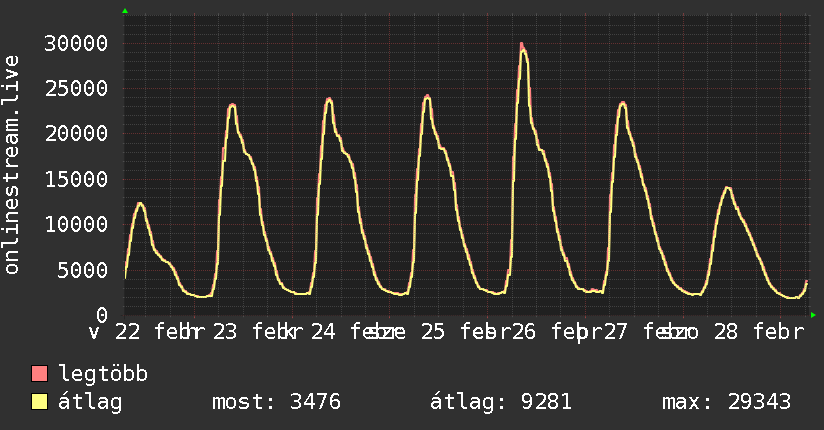
Task: Click the 20000 y-axis label
Action: 76,134
